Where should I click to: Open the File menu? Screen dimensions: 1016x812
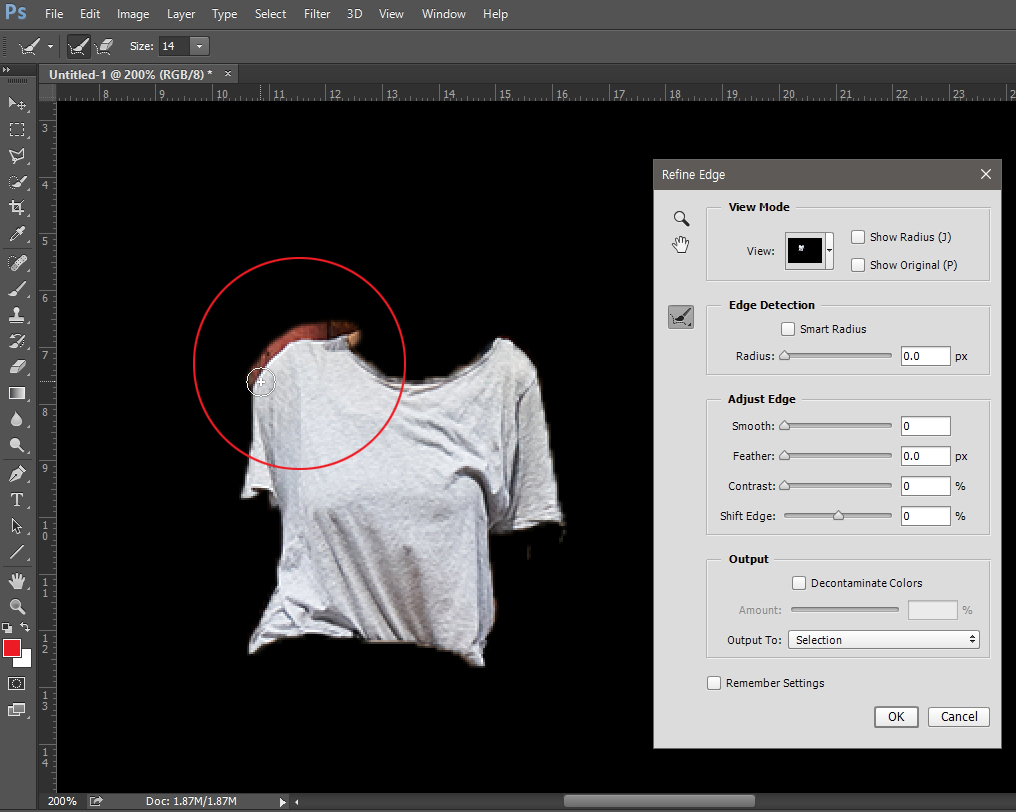coord(54,14)
